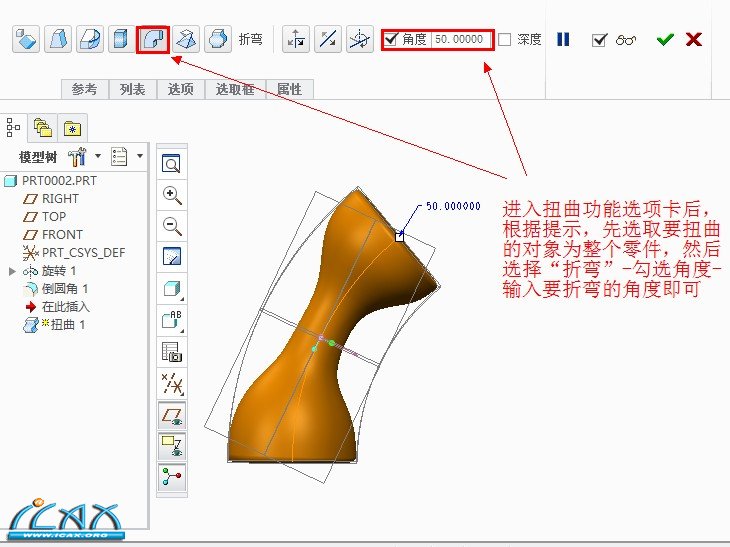Select the RIGHT datum plane
The image size is (730, 547).
click(x=51, y=199)
